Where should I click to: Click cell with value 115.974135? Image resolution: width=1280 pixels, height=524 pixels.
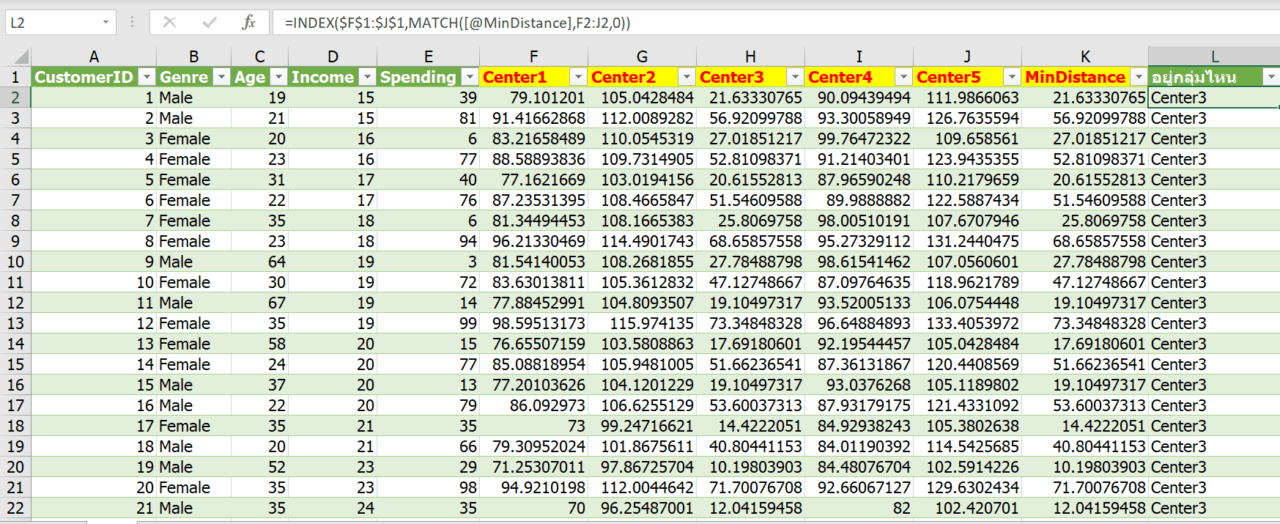point(642,323)
